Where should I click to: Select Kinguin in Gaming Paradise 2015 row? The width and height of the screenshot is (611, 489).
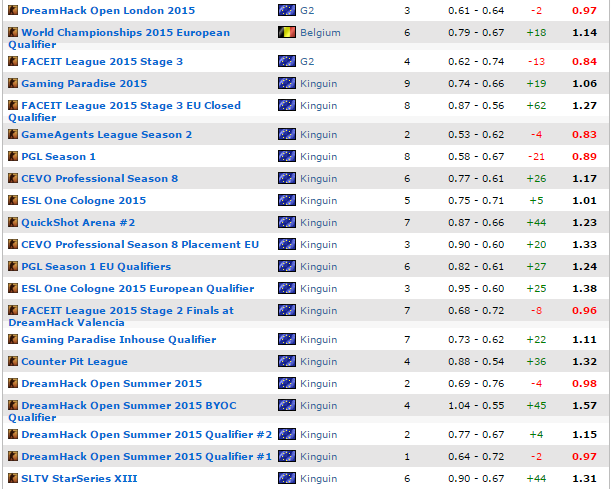tap(318, 84)
